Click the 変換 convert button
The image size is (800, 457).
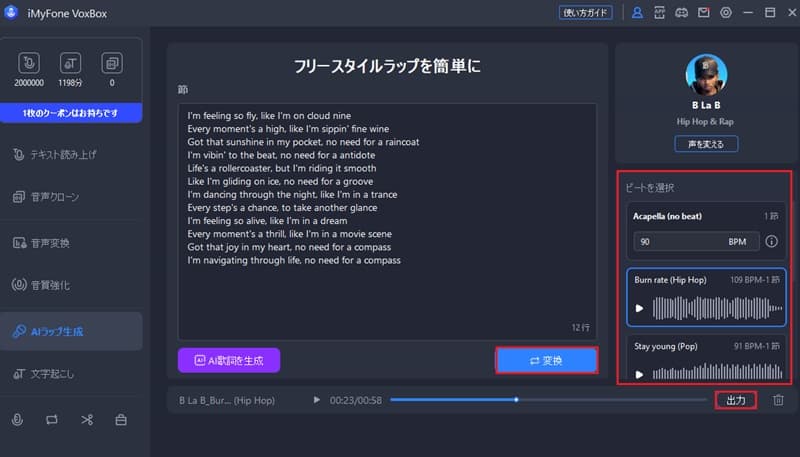[x=546, y=361]
